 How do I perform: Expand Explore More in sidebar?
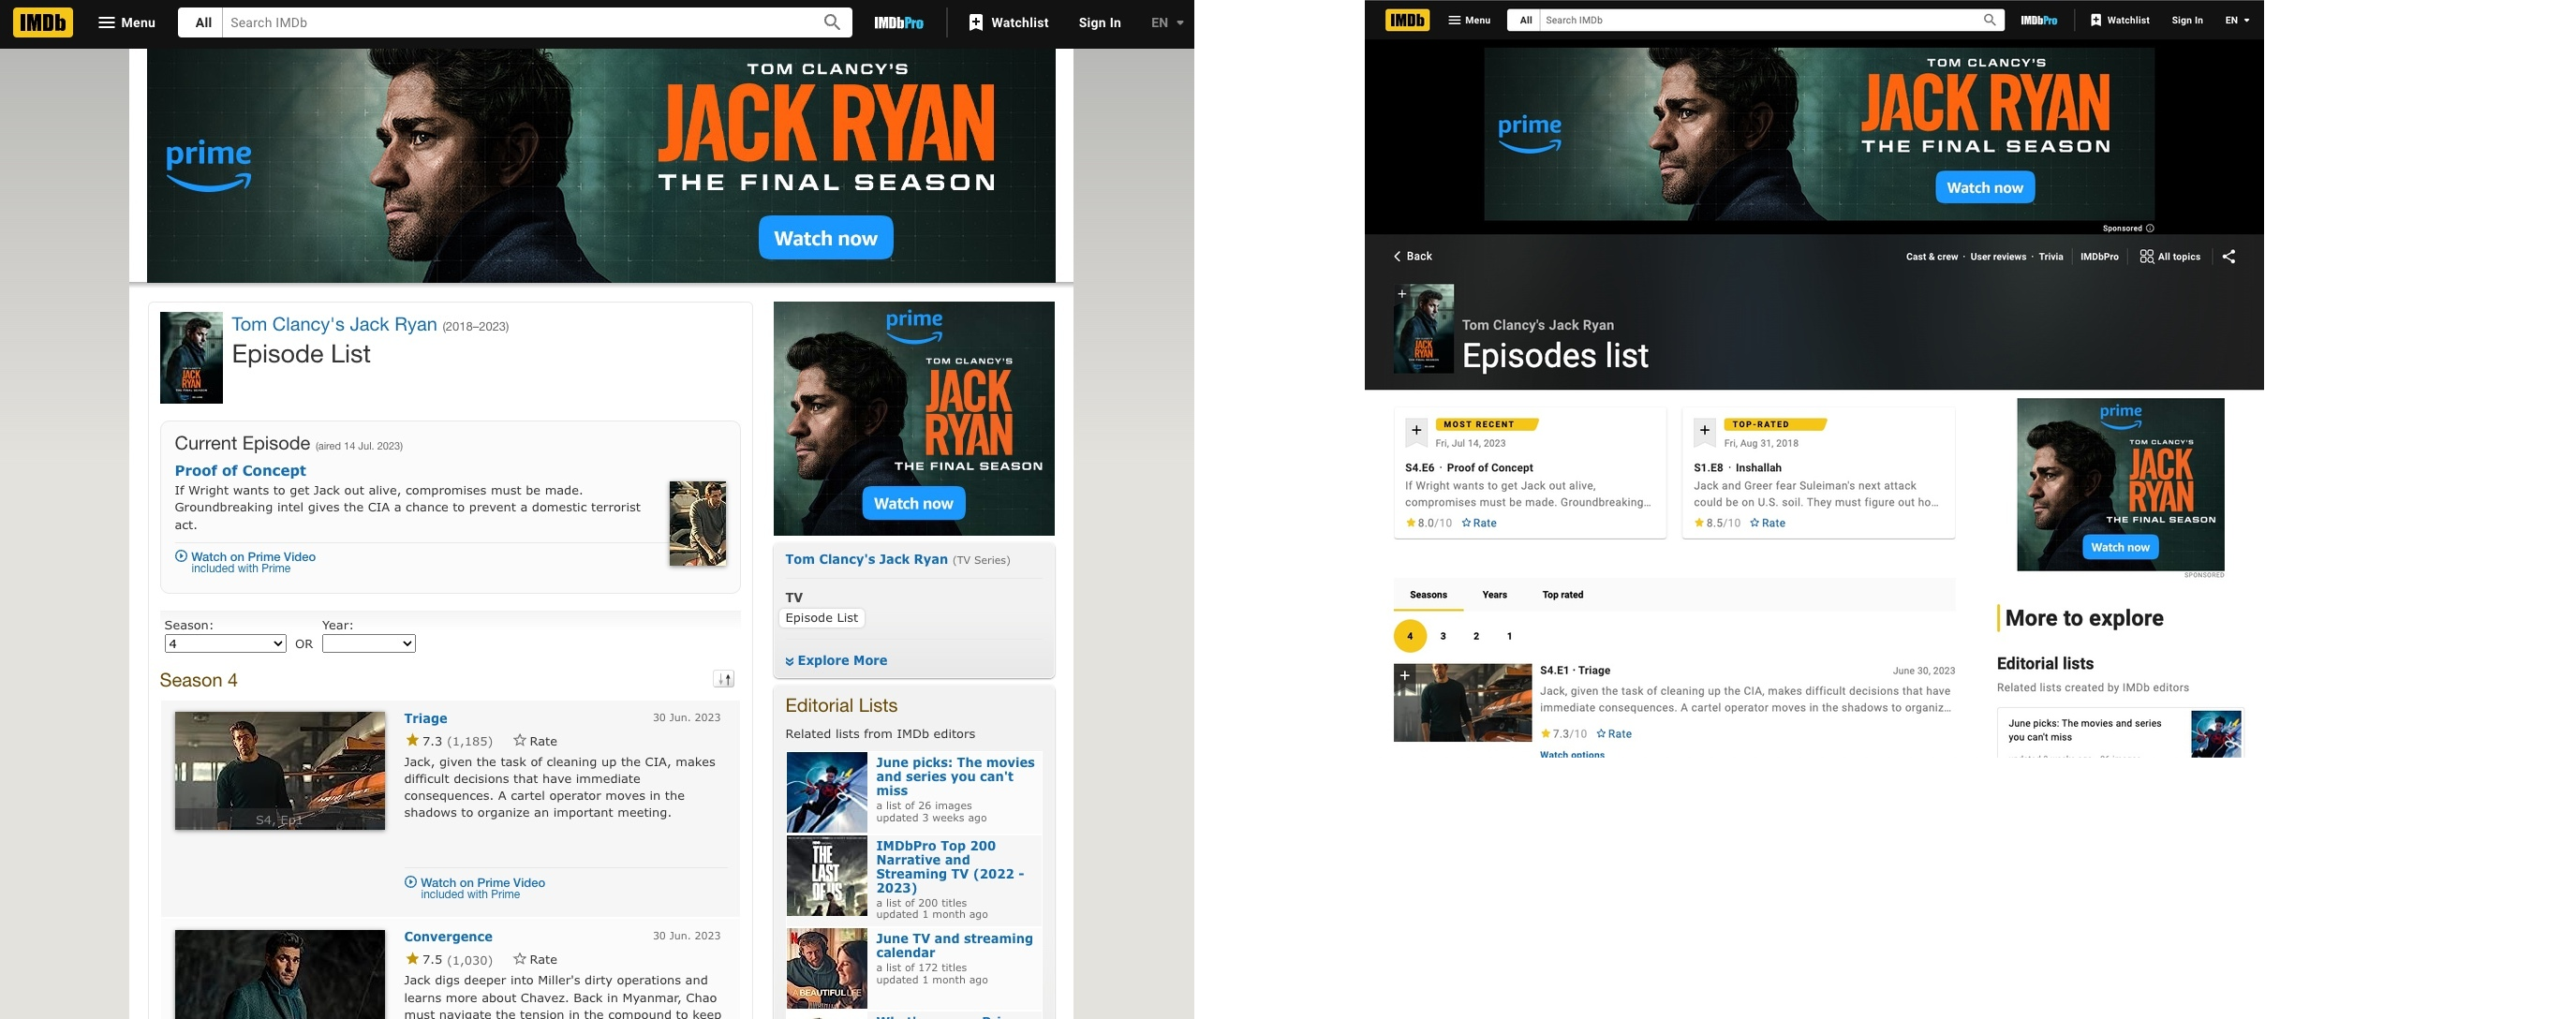[836, 660]
